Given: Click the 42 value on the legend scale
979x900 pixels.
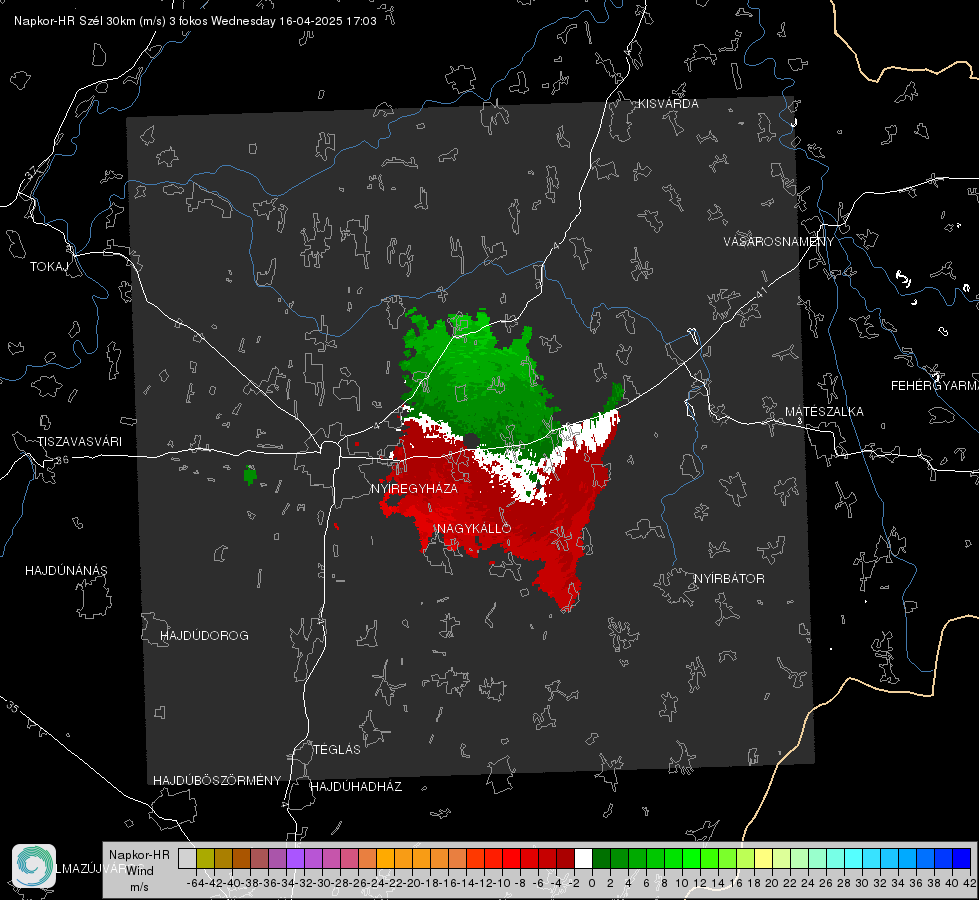Looking at the screenshot, I should [970, 883].
